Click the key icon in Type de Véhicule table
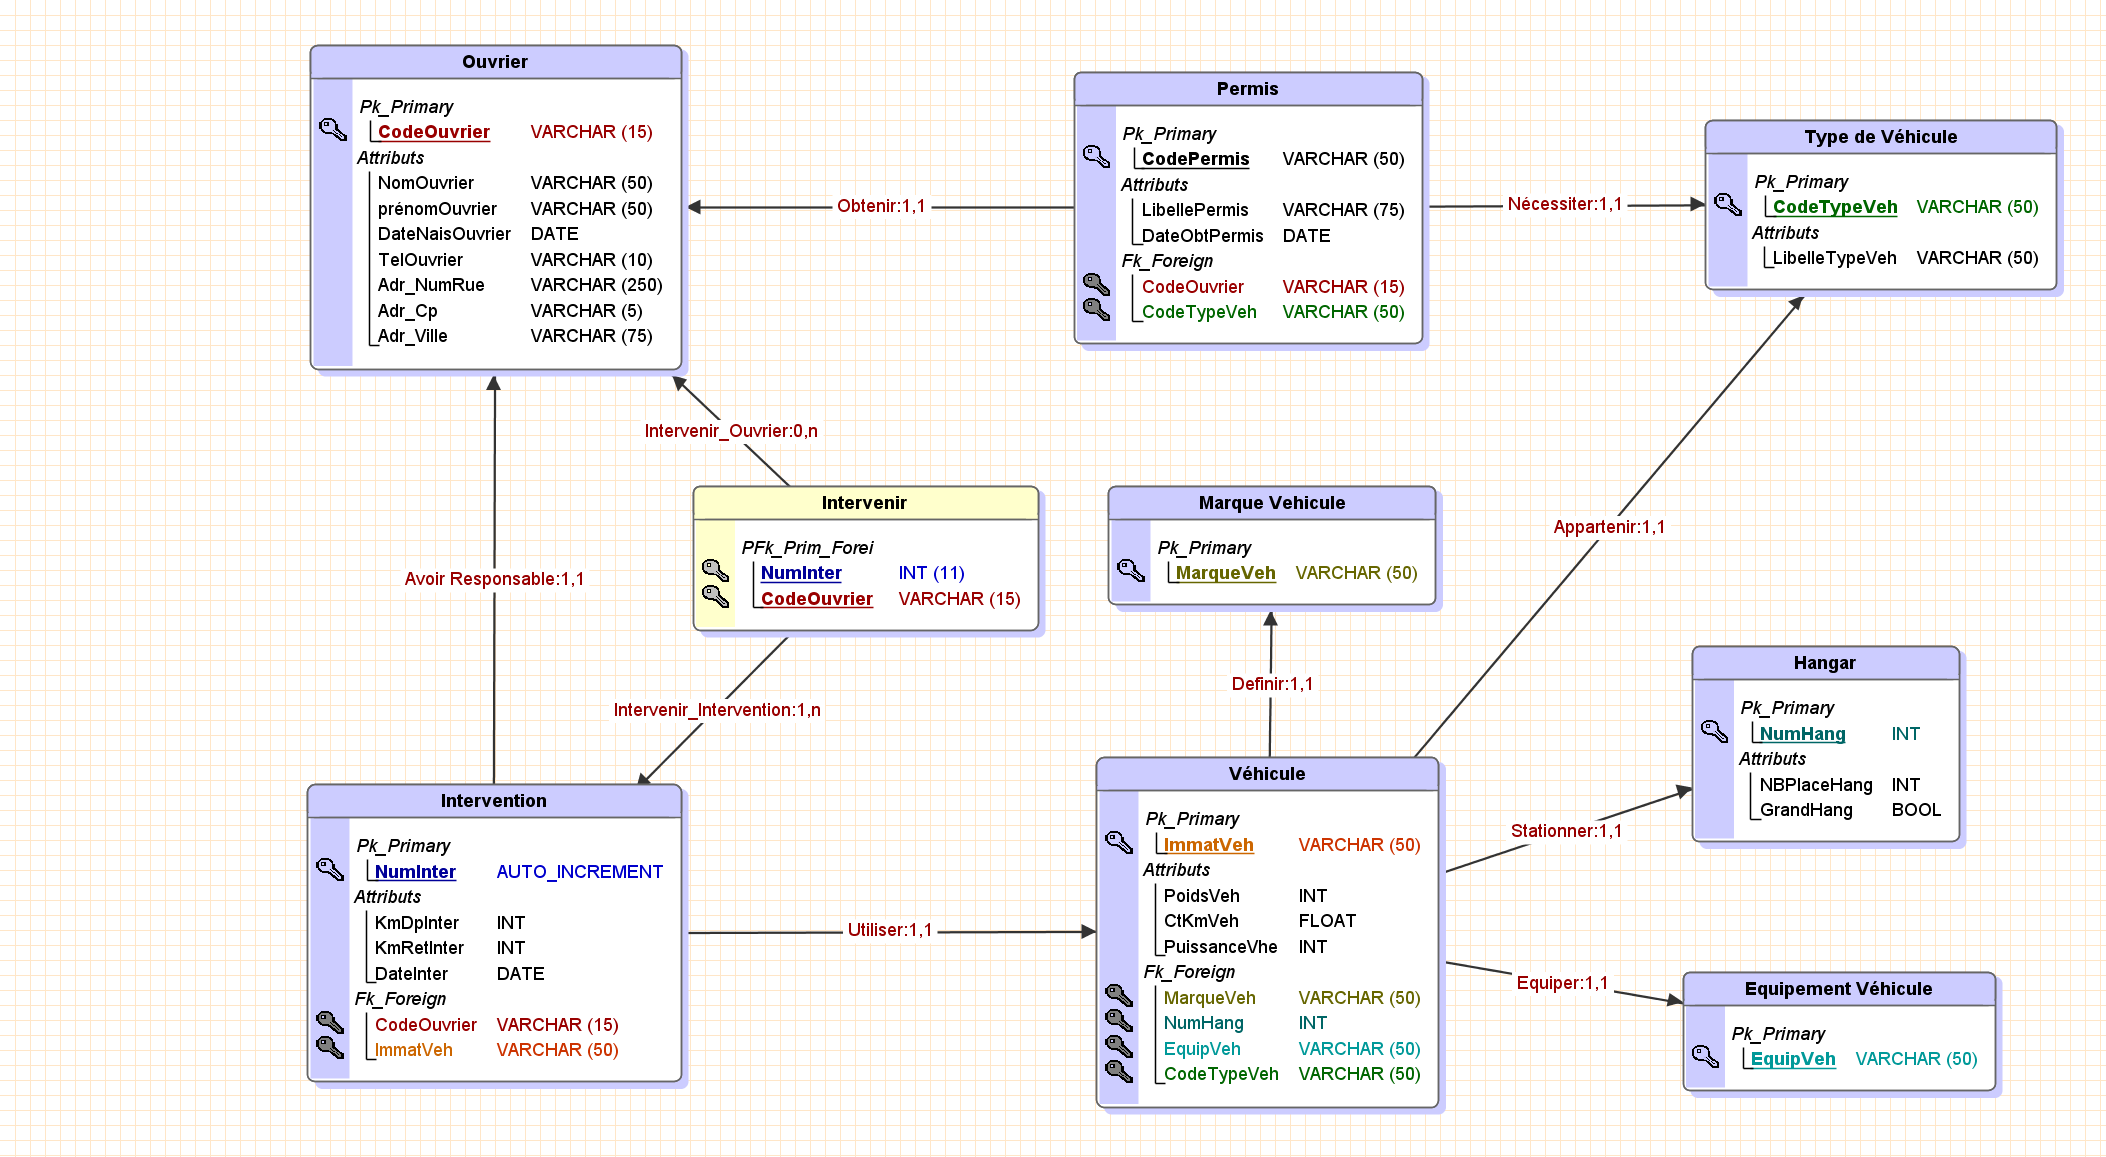The width and height of the screenshot is (2106, 1157). [x=1728, y=204]
